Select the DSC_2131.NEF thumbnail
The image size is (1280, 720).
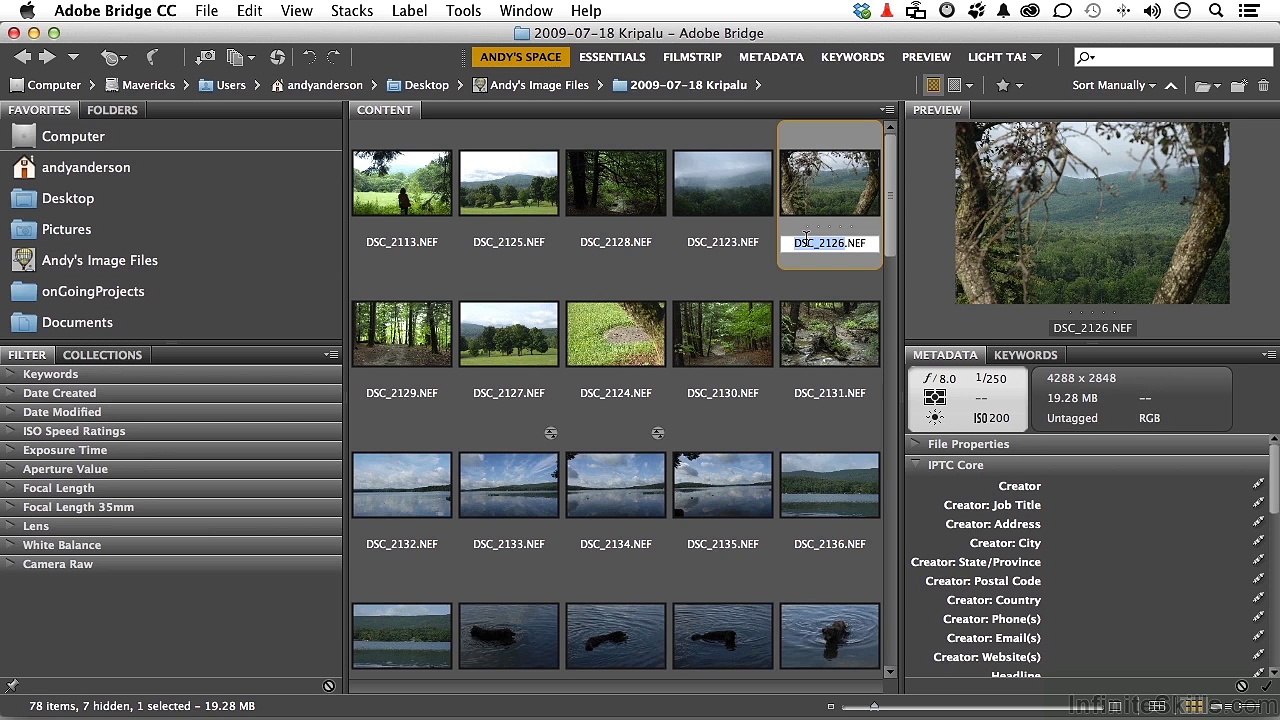click(x=830, y=335)
